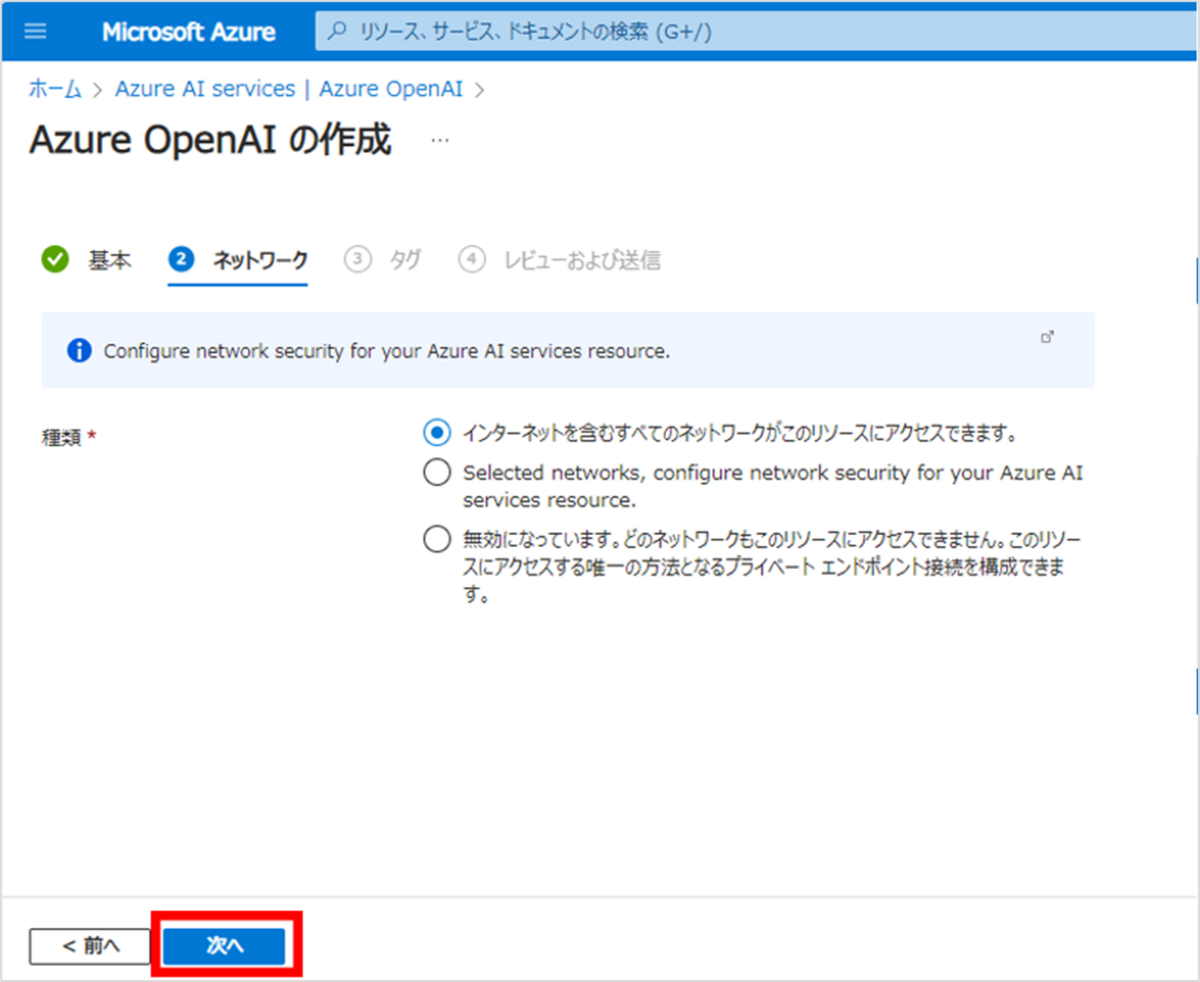The image size is (1200, 982).
Task: Click the Microsoft Azure logo text
Action: click(188, 32)
